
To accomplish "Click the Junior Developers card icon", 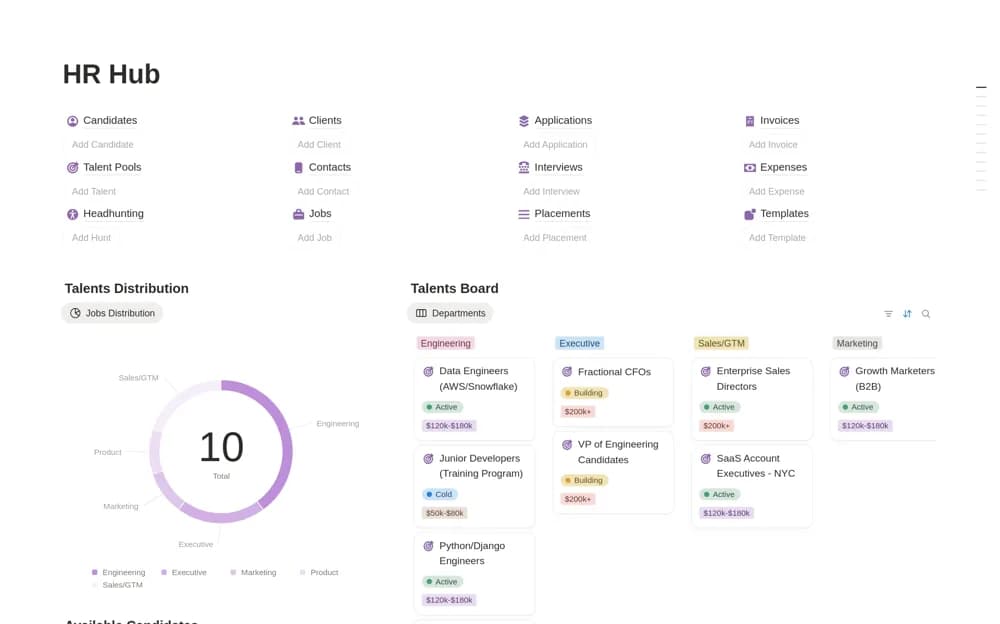I will 429,458.
